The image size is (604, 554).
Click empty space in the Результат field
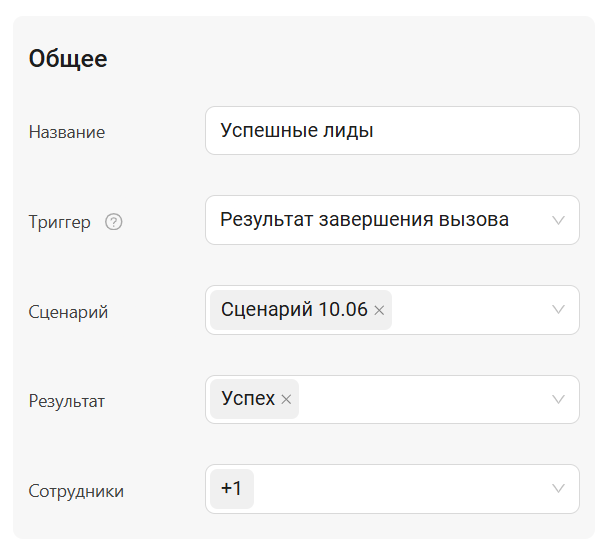click(420, 400)
